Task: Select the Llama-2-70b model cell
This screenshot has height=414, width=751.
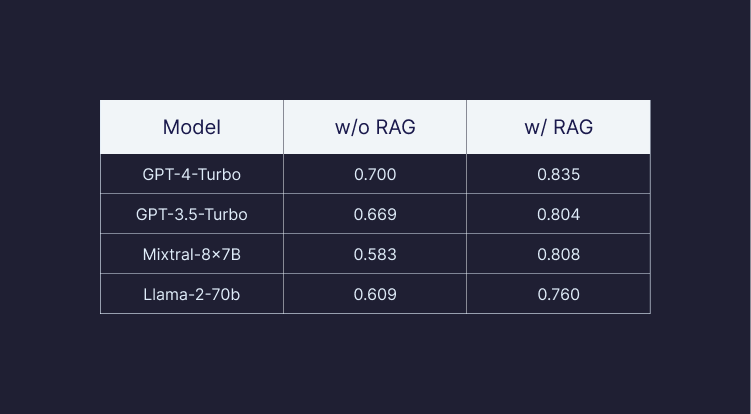Action: pyautogui.click(x=191, y=294)
